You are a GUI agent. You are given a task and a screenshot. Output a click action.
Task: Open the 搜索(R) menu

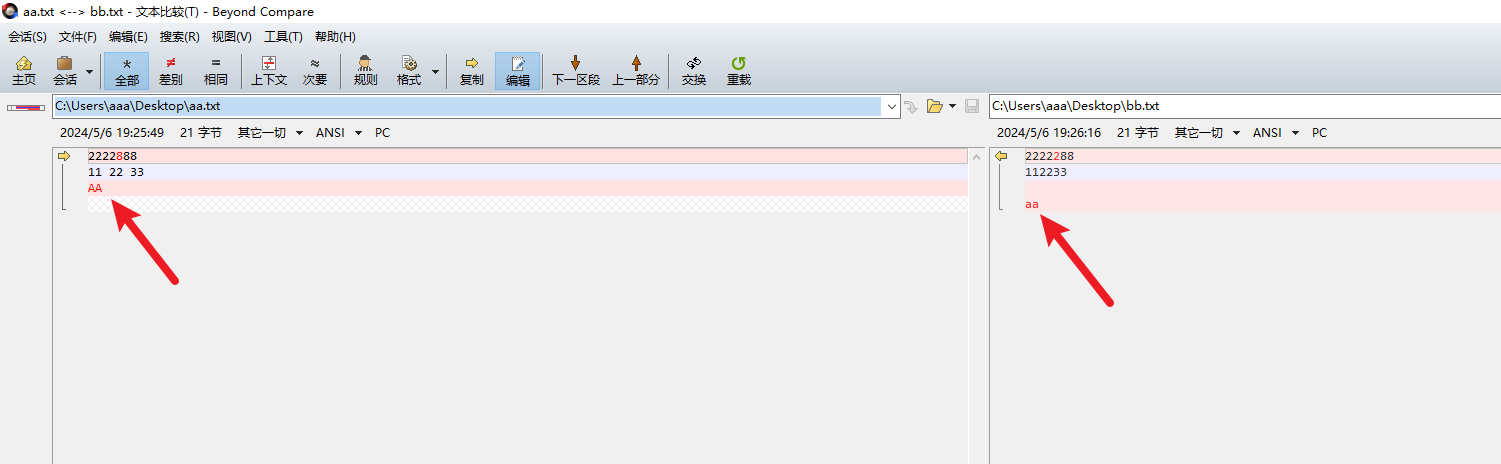coord(179,37)
